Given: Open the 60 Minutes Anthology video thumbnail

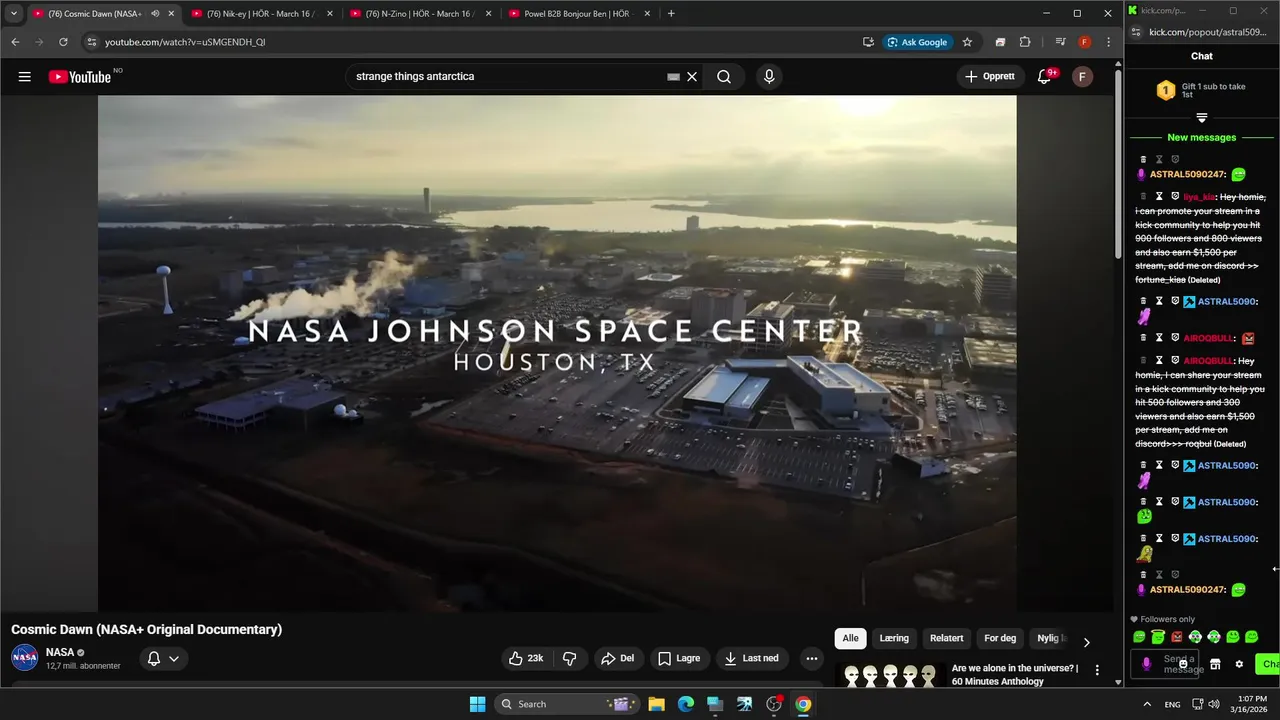Looking at the screenshot, I should click(x=890, y=676).
